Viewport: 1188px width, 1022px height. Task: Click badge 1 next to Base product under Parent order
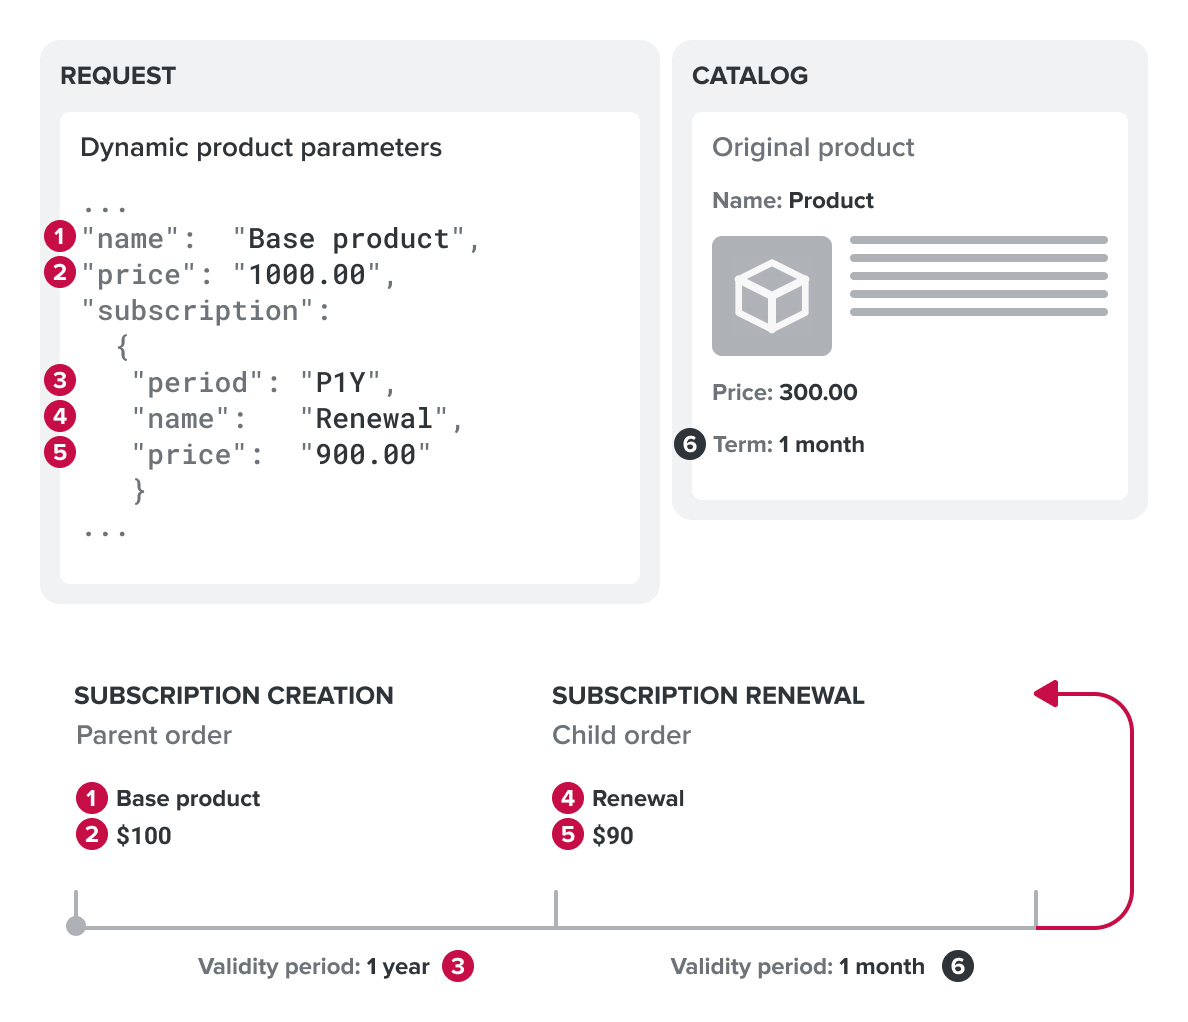coord(92,798)
